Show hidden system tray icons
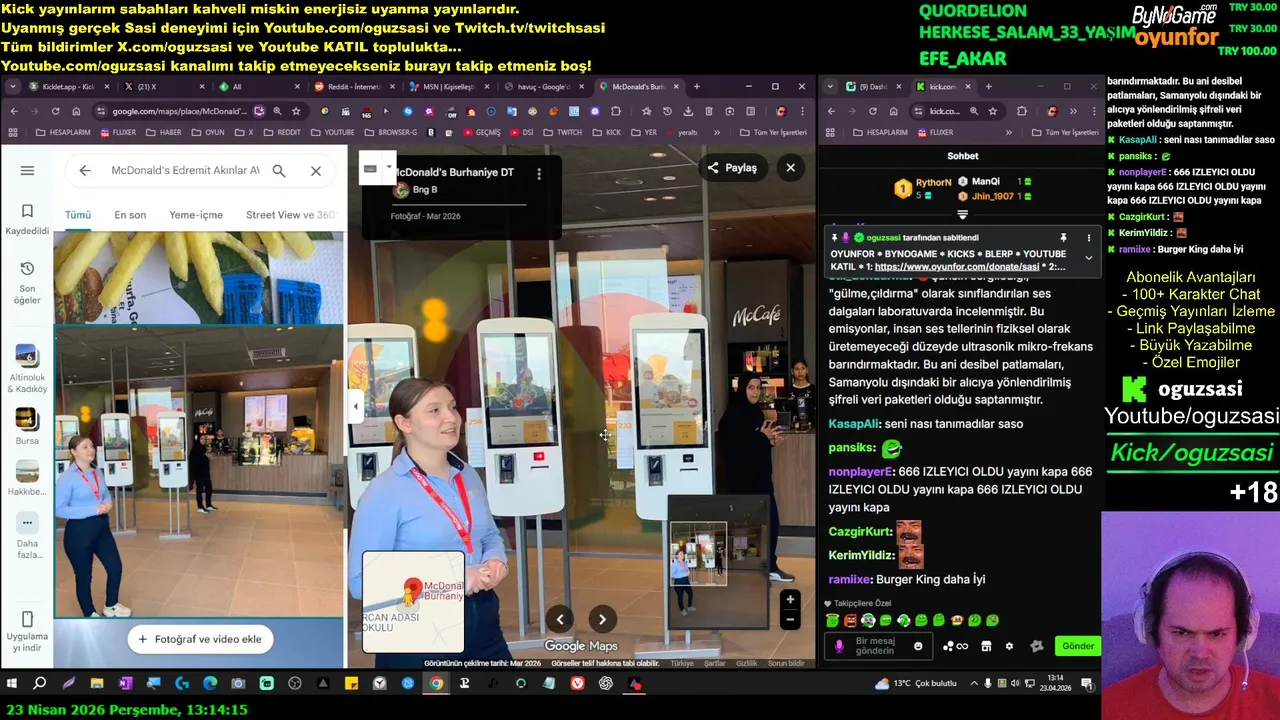Viewport: 1280px width, 720px height. [976, 684]
